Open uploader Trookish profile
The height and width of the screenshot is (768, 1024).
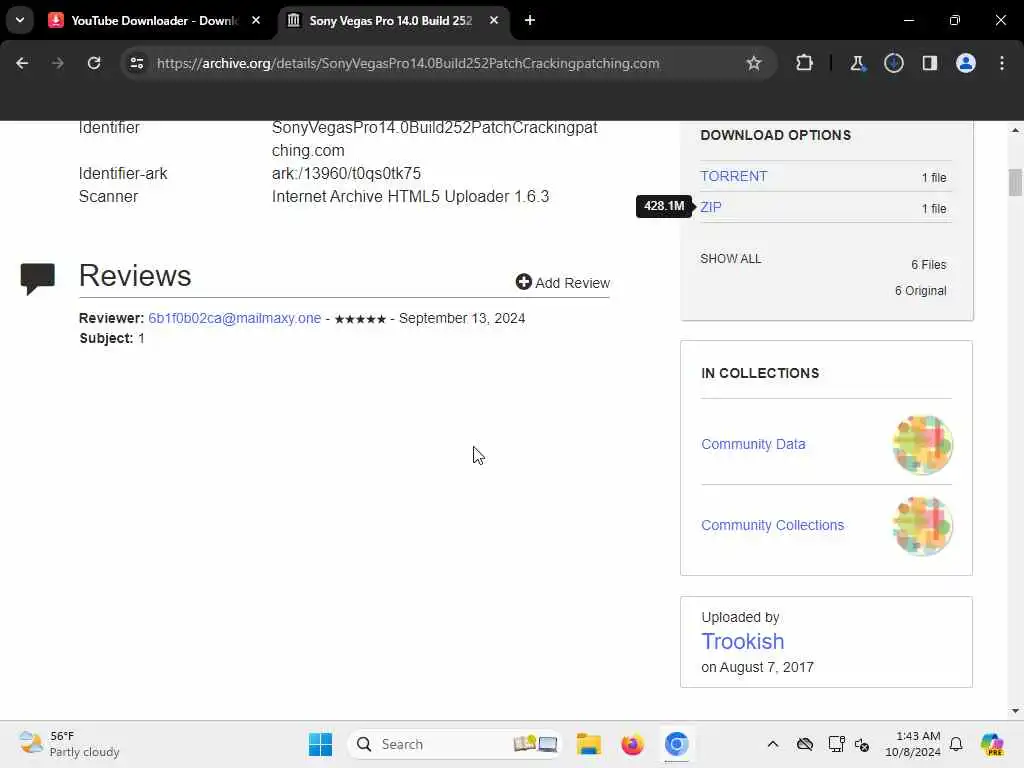743,641
